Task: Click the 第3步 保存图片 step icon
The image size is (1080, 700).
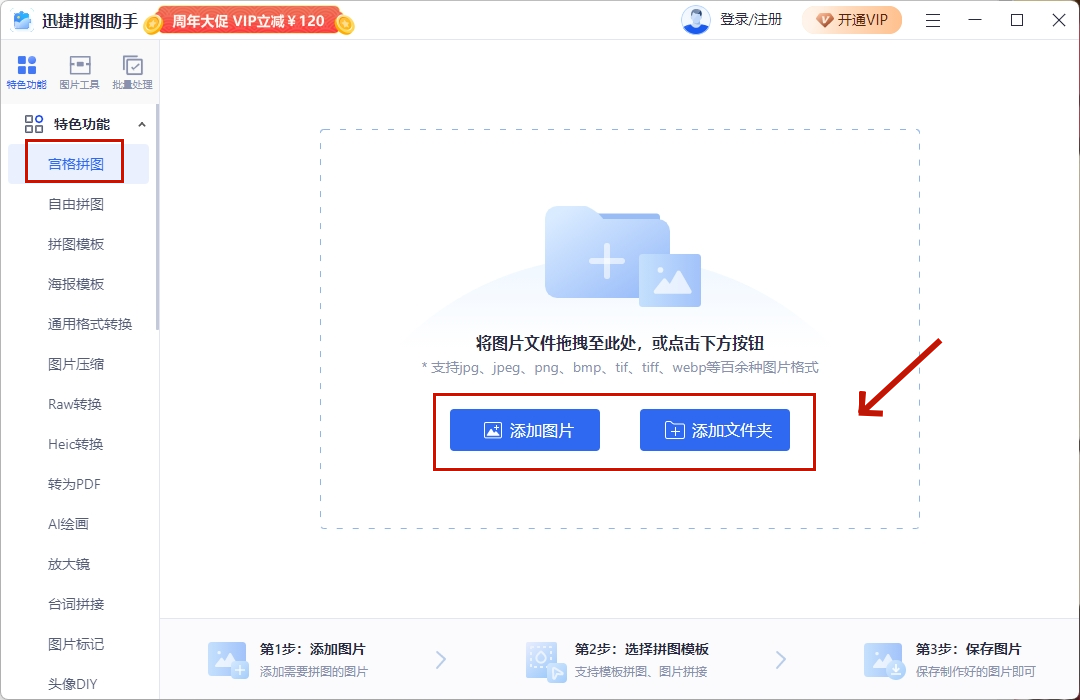Action: coord(883,660)
